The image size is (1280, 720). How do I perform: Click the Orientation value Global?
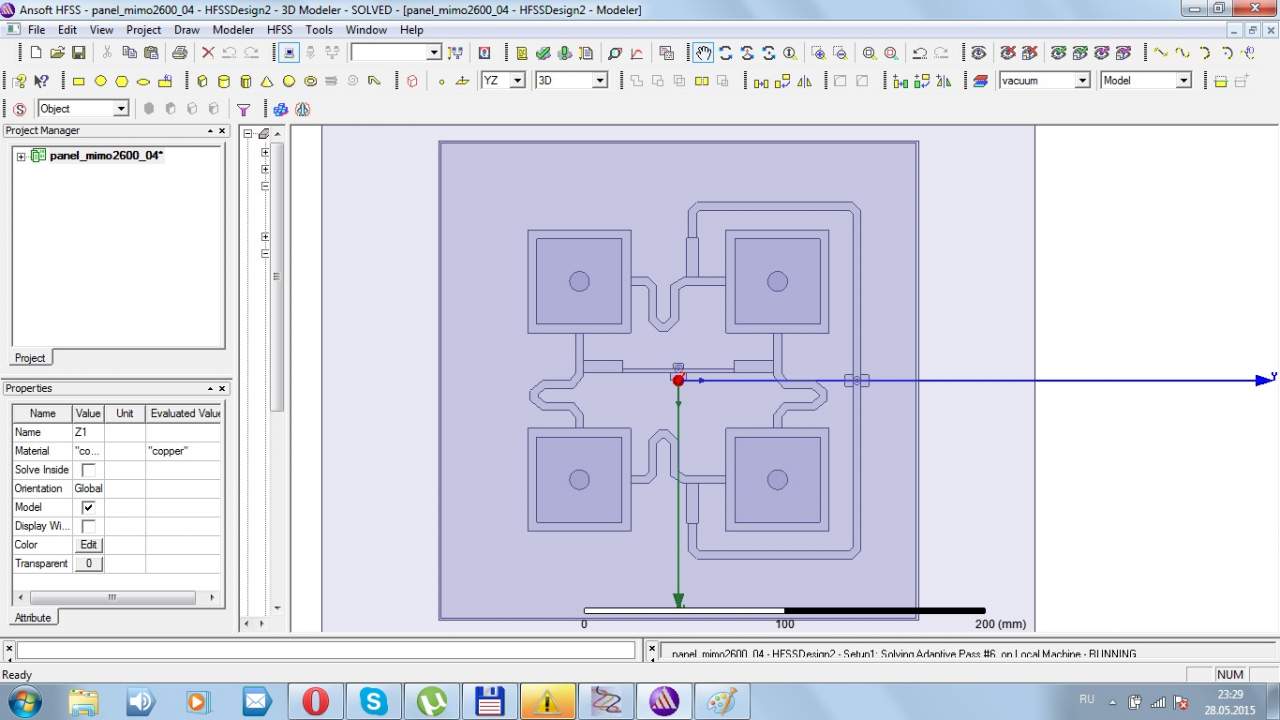pyautogui.click(x=88, y=489)
